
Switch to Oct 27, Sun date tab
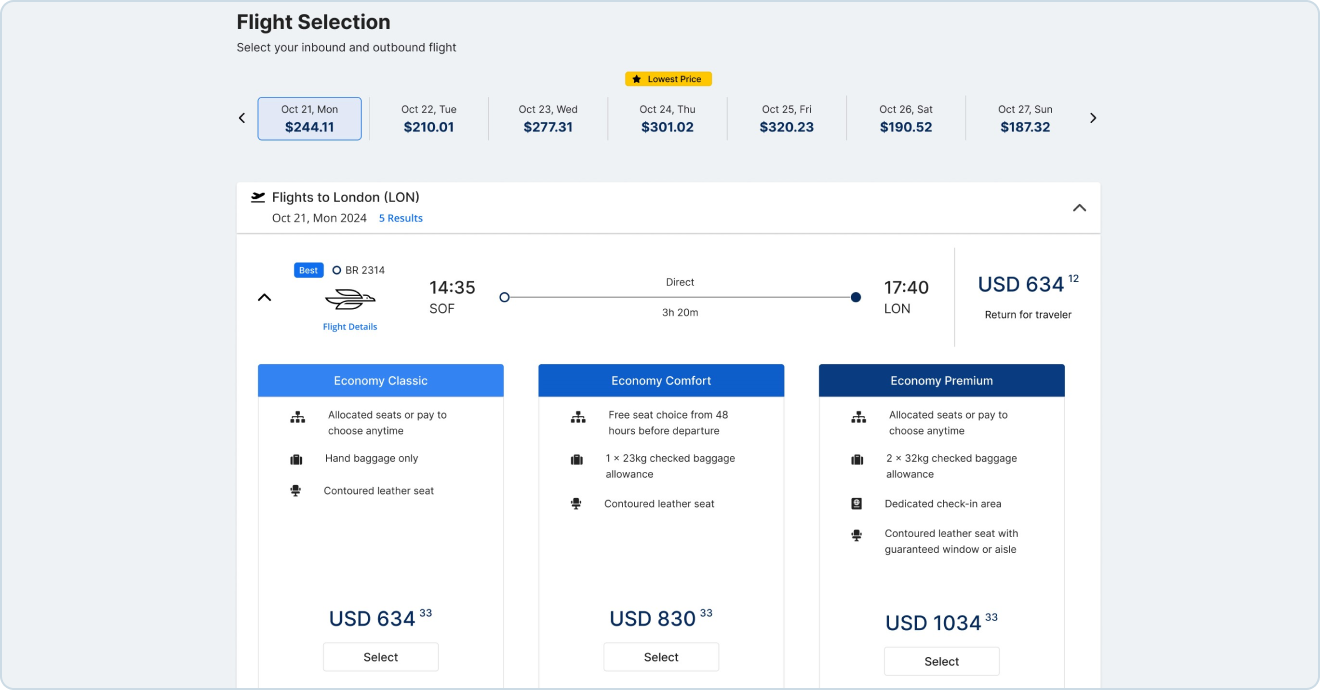point(1025,119)
